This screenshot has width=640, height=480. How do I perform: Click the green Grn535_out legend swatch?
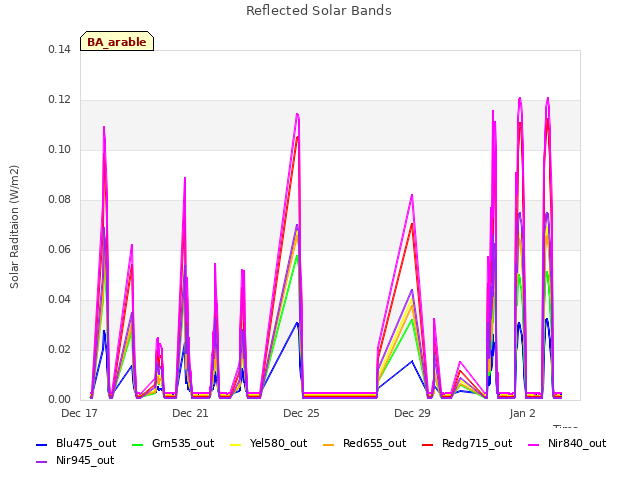pos(138,444)
